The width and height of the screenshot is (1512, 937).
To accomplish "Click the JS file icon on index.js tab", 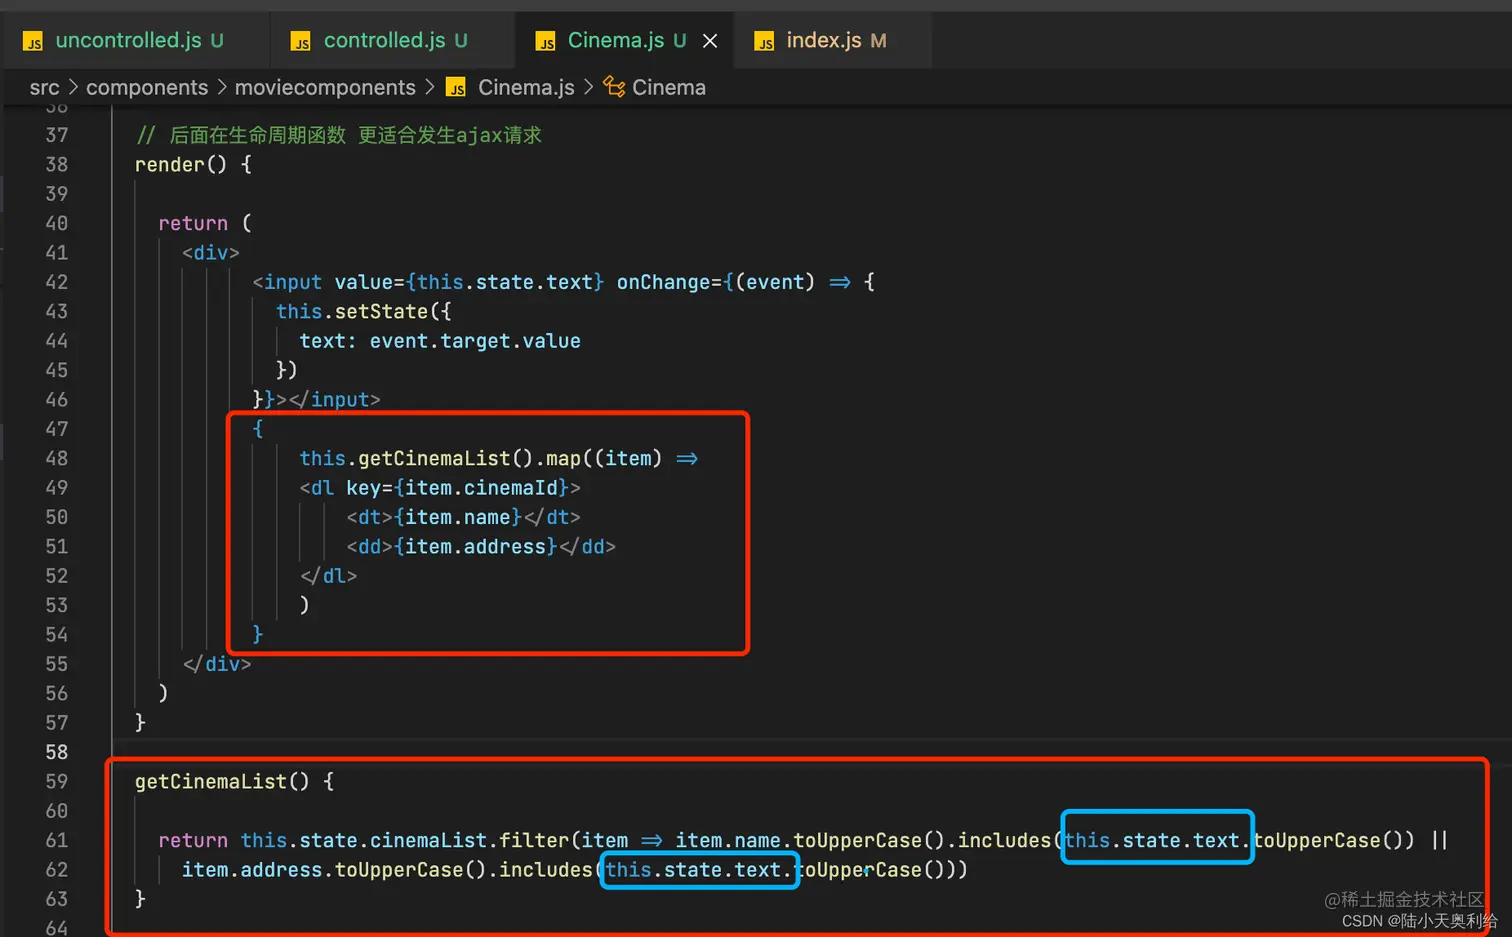I will click(764, 41).
